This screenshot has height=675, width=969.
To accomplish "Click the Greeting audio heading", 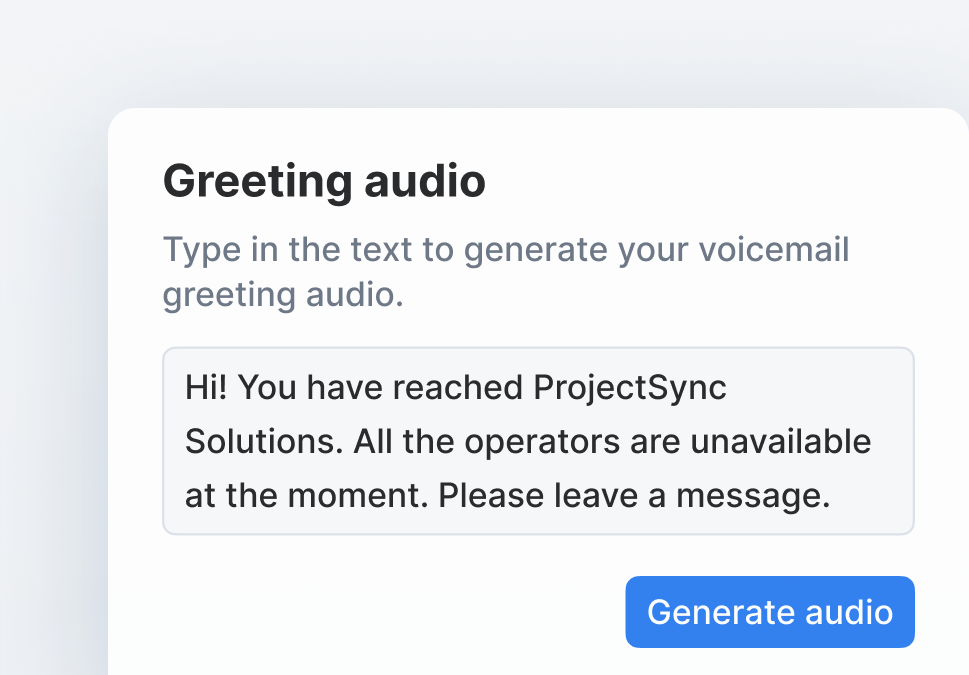I will tap(324, 182).
